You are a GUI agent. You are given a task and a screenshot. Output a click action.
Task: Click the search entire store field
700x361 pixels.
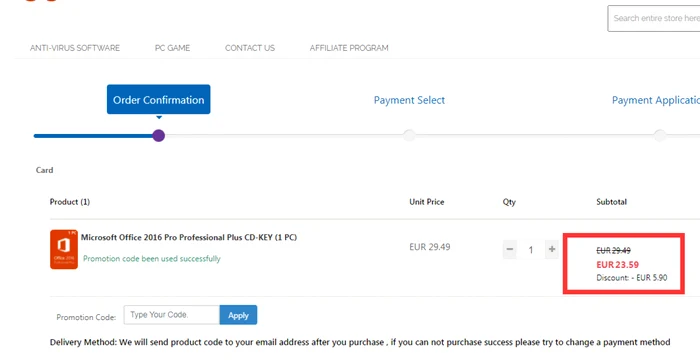[x=654, y=18]
